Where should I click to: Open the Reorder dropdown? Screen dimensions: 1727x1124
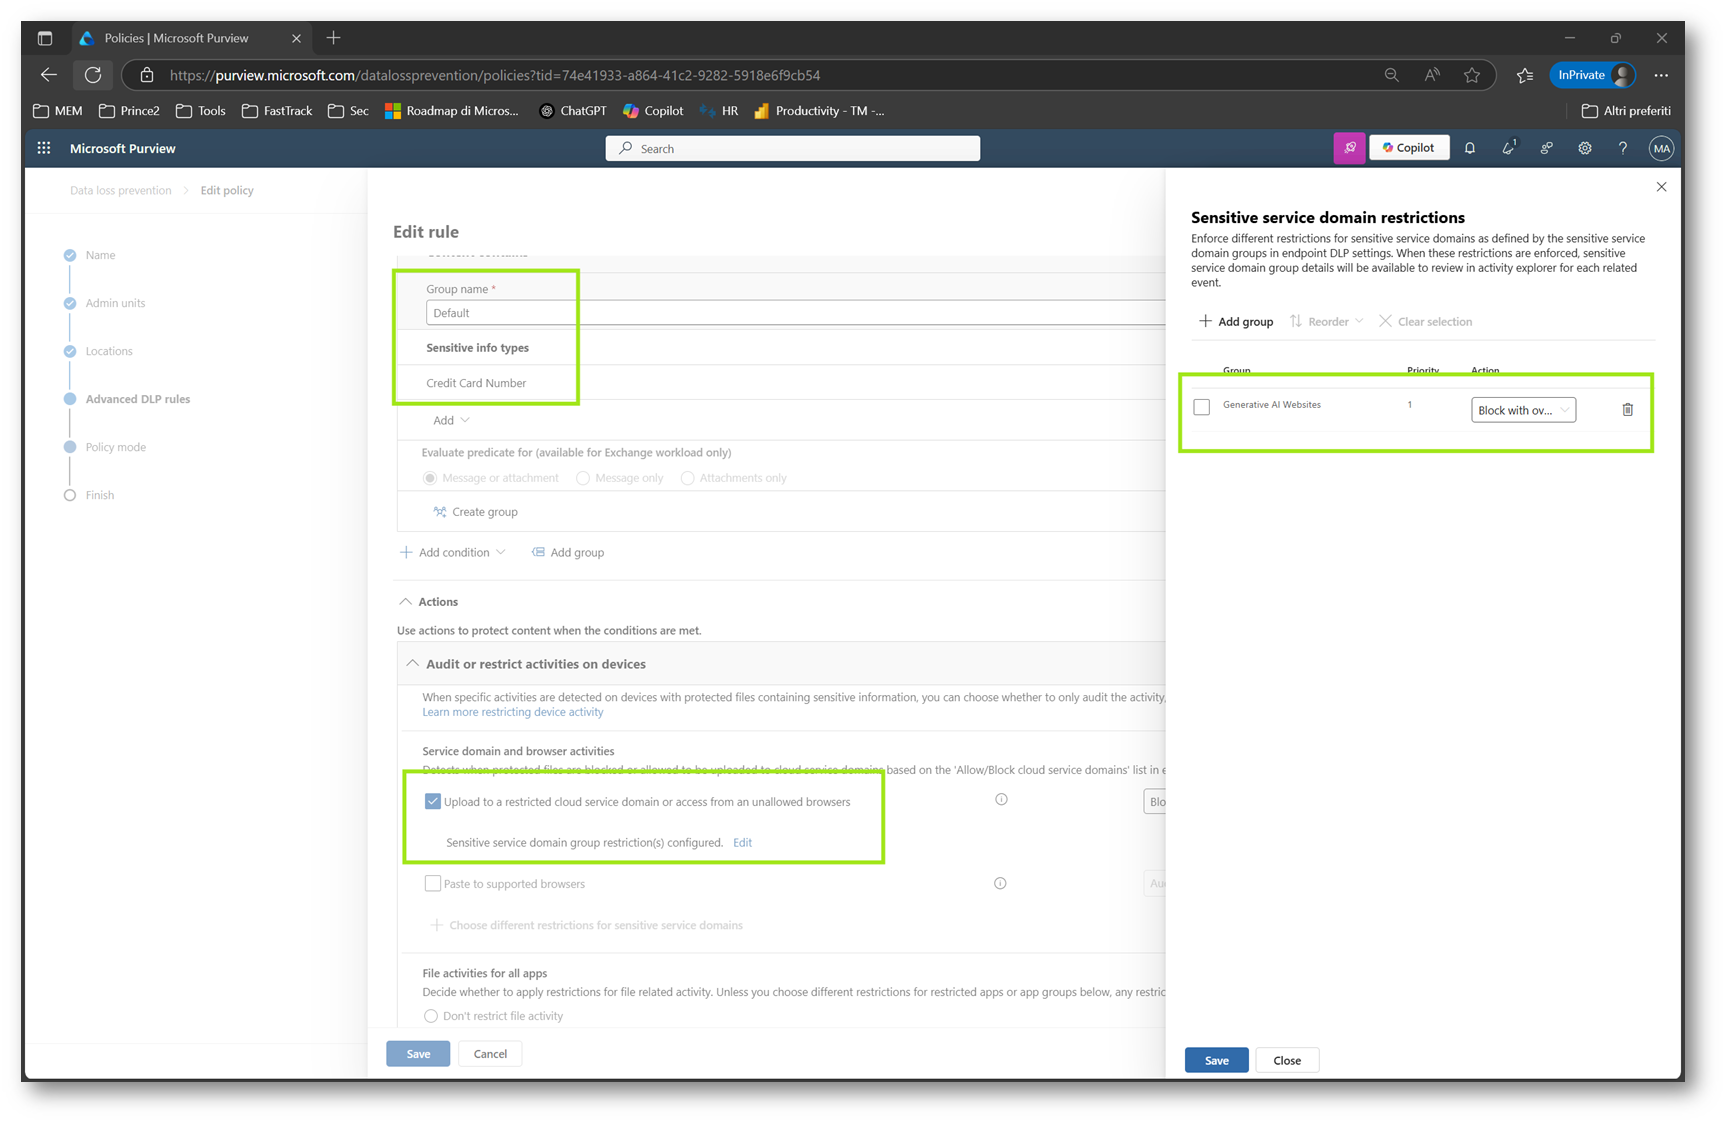point(1327,321)
